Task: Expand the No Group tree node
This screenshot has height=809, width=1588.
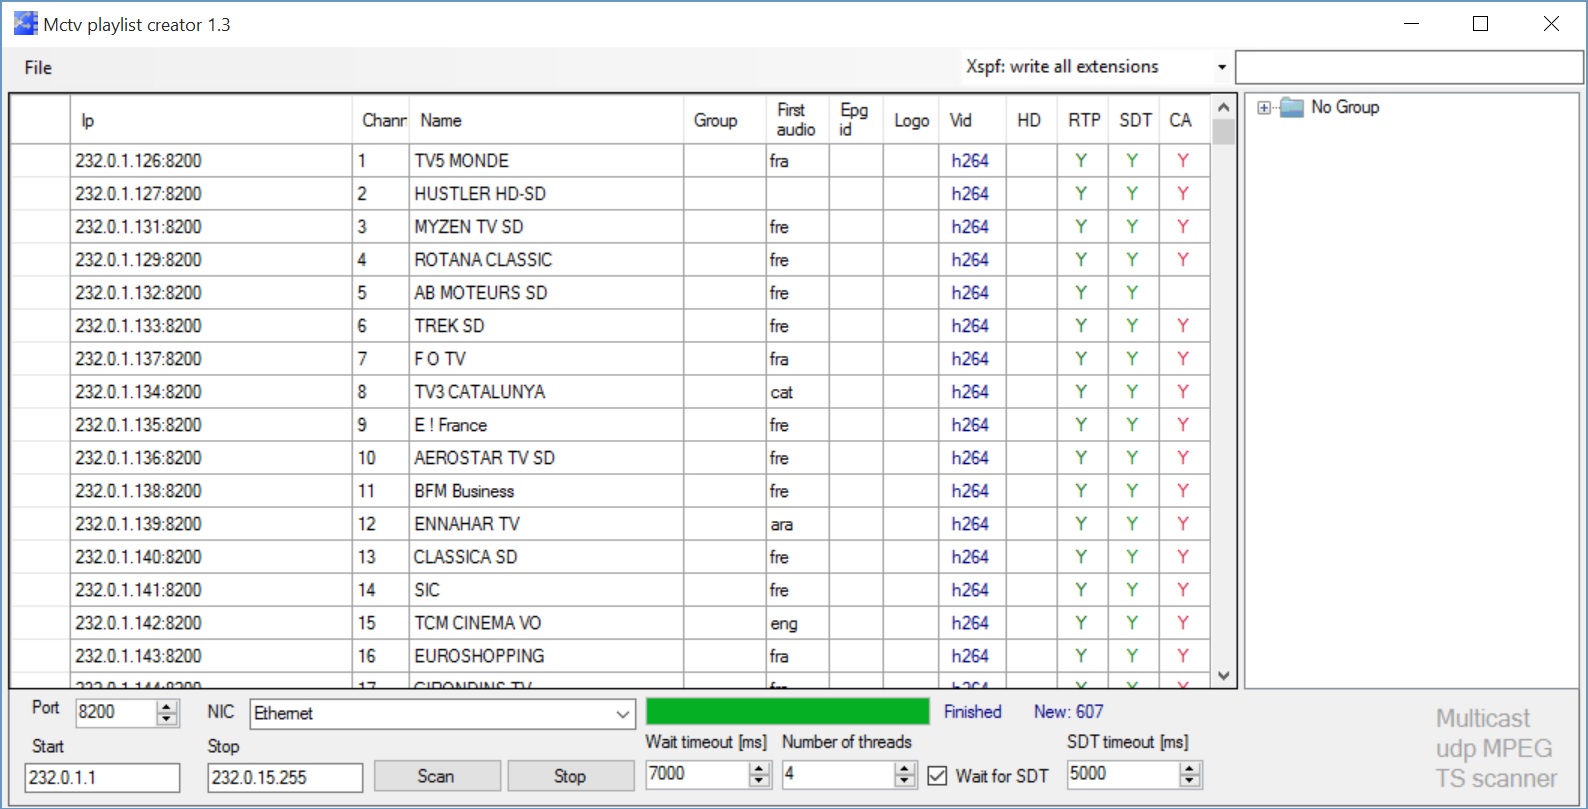Action: coord(1264,108)
